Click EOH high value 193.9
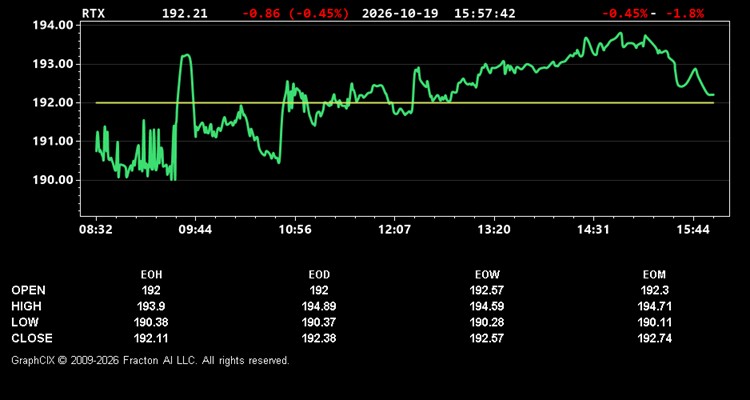The height and width of the screenshot is (400, 750). coord(151,306)
